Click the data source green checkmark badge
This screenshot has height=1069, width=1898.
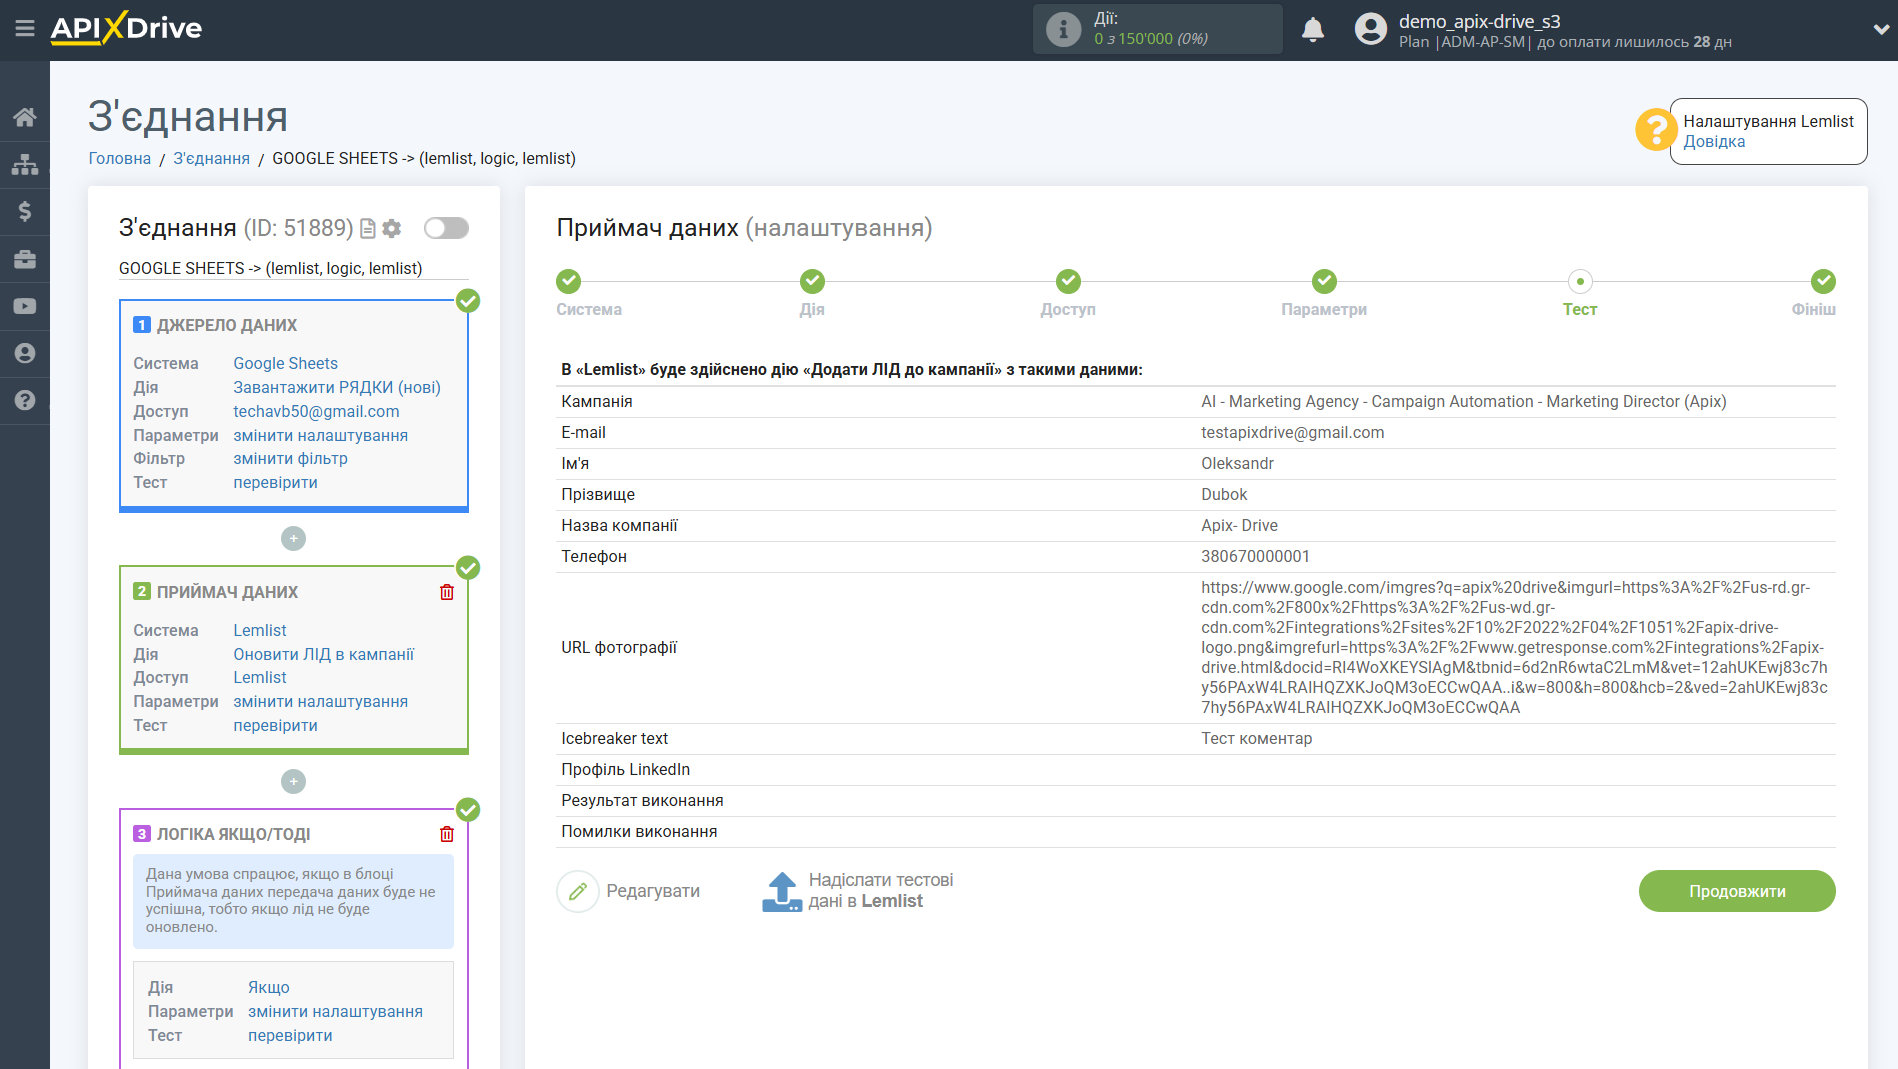(x=468, y=301)
